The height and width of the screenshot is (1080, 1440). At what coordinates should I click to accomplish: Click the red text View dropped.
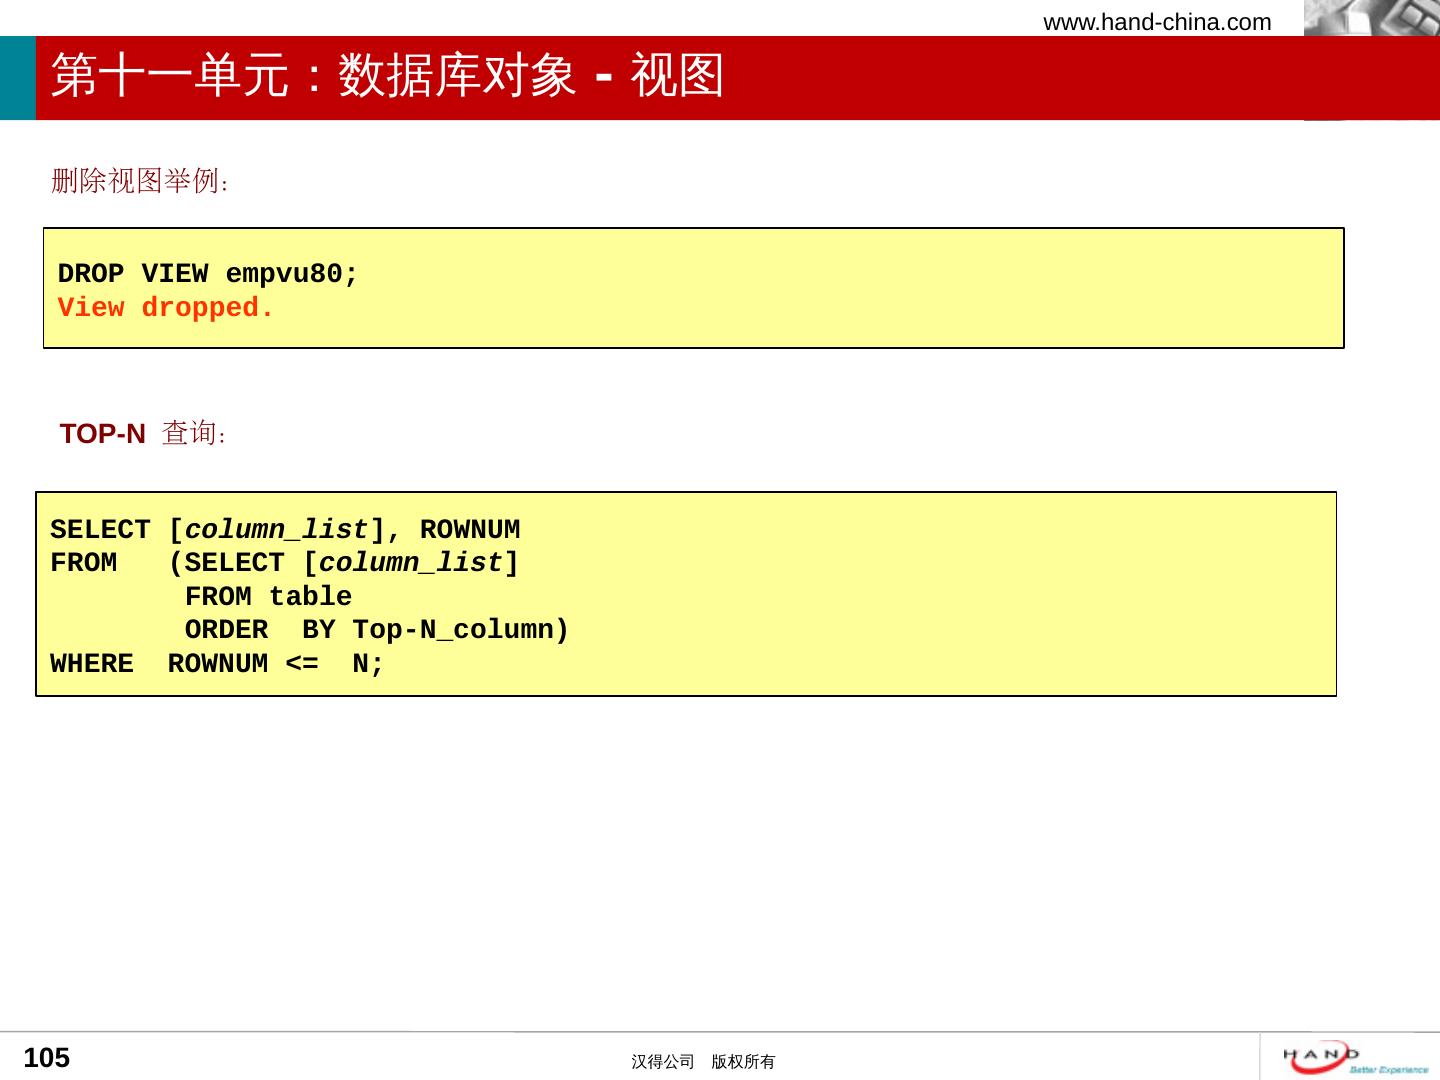tap(165, 308)
